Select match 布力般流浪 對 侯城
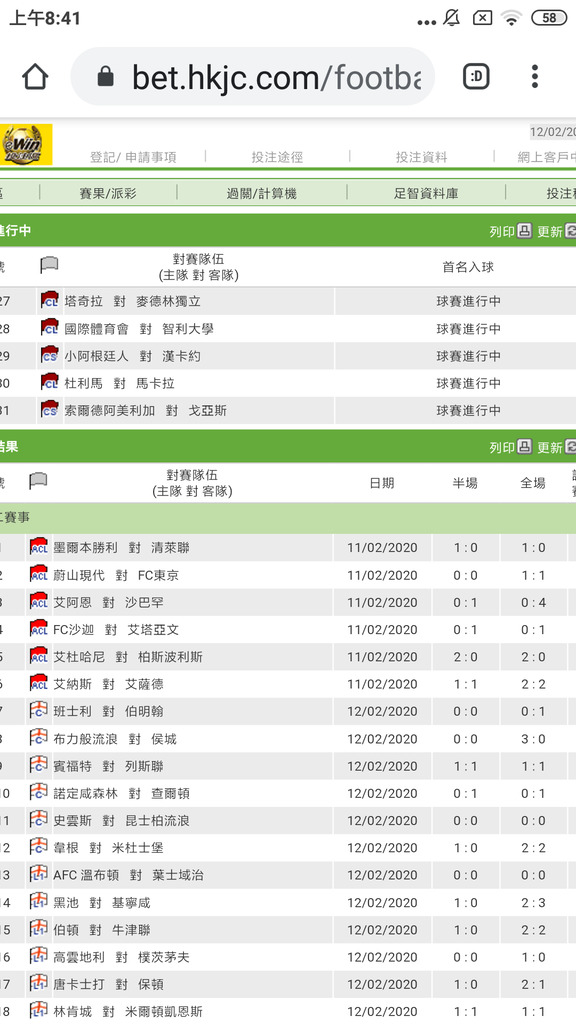Screen dimensions: 576x1024 115,739
